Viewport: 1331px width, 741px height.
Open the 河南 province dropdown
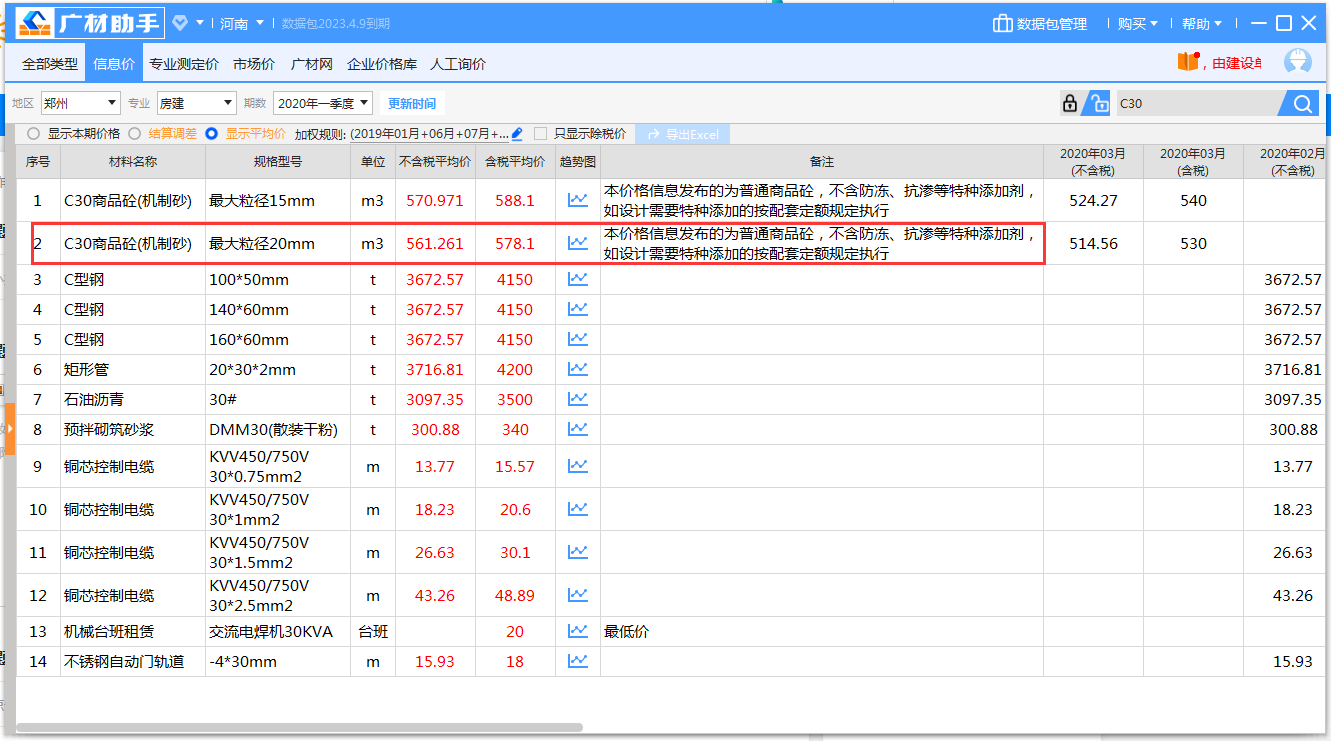(242, 23)
